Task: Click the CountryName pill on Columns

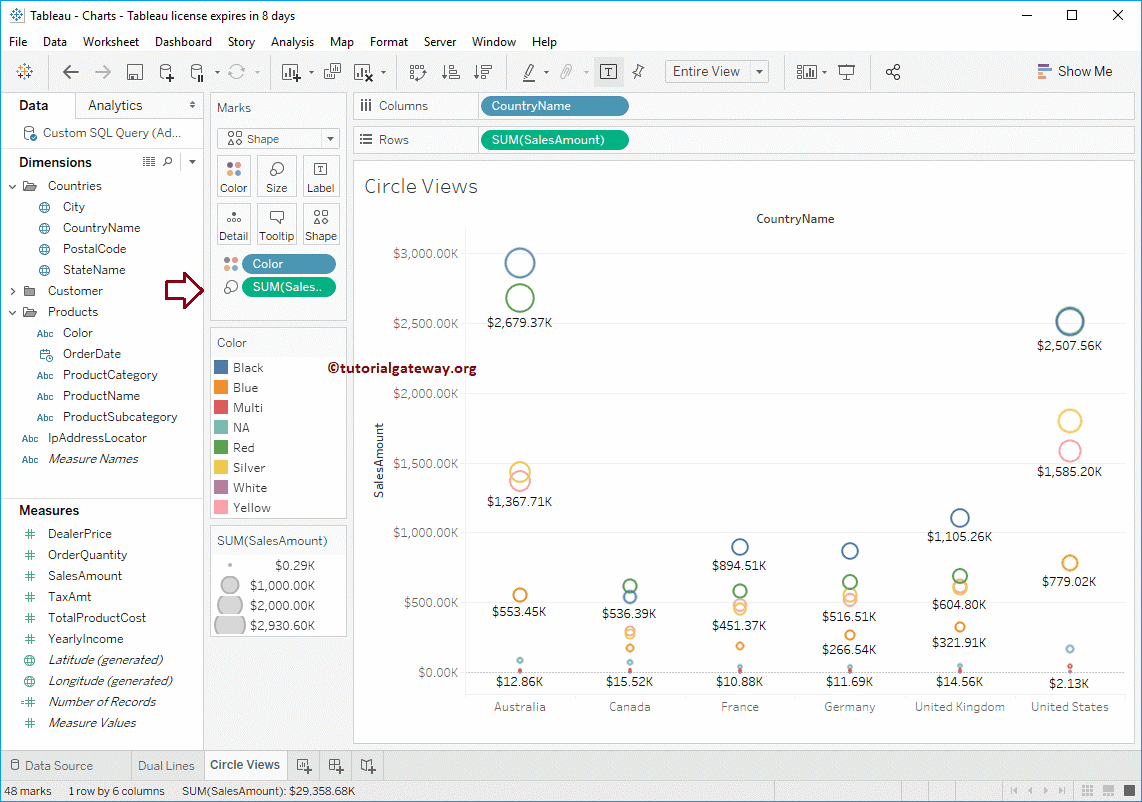Action: pos(554,106)
